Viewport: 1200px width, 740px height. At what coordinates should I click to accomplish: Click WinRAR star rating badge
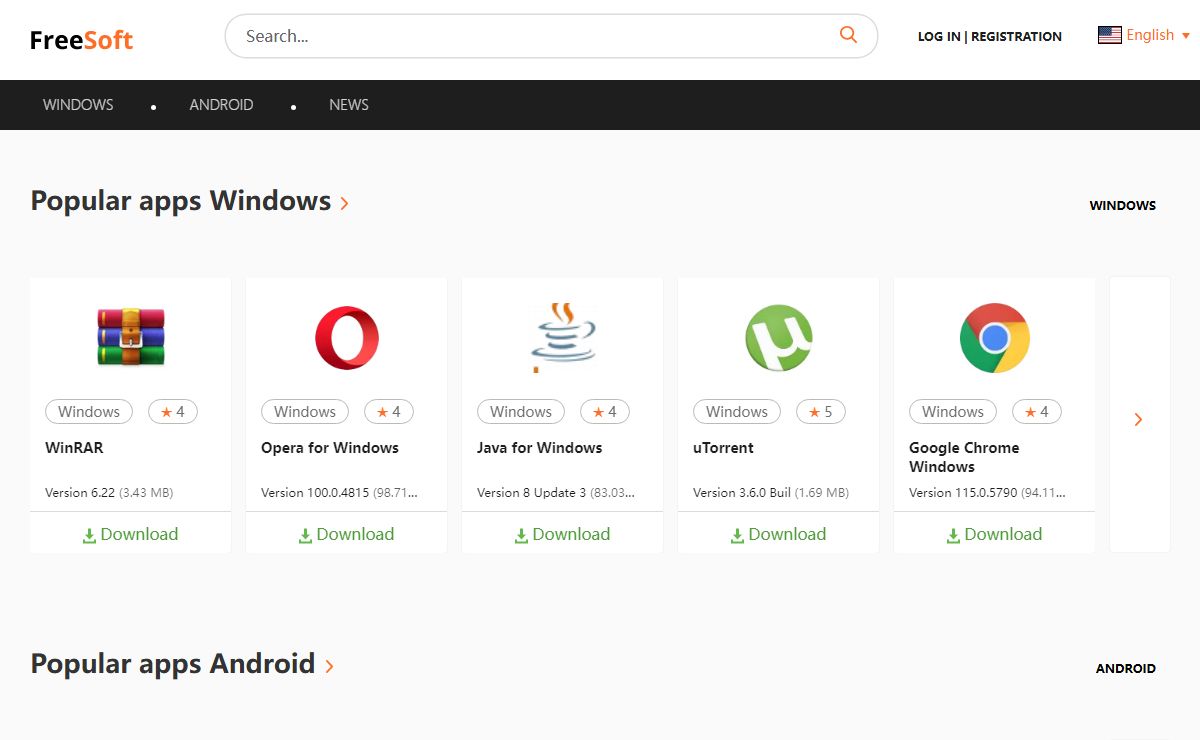click(173, 412)
